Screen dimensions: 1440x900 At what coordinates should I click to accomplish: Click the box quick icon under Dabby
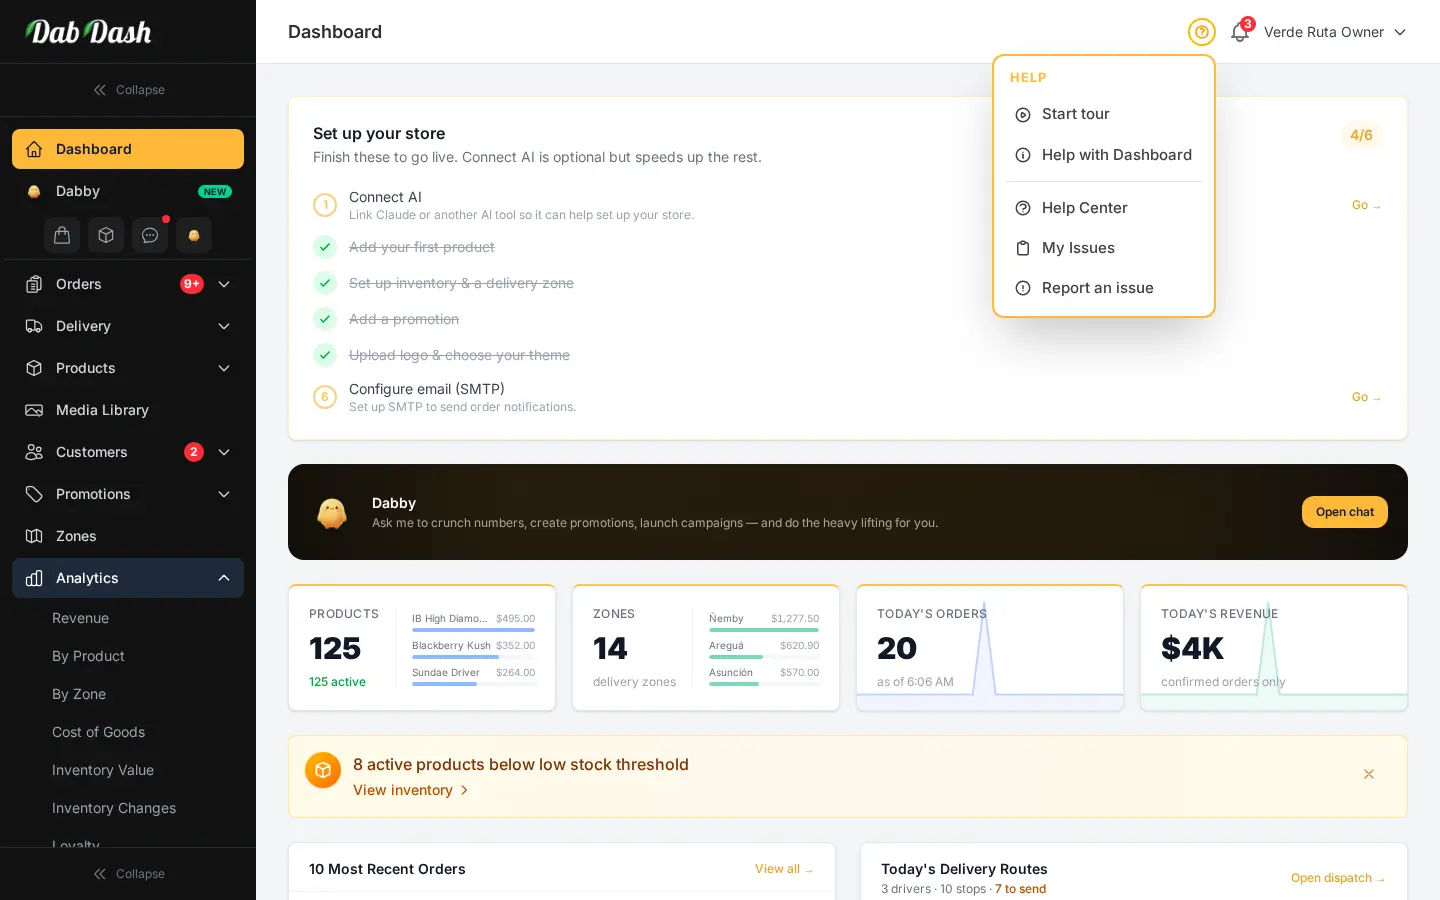(x=106, y=235)
